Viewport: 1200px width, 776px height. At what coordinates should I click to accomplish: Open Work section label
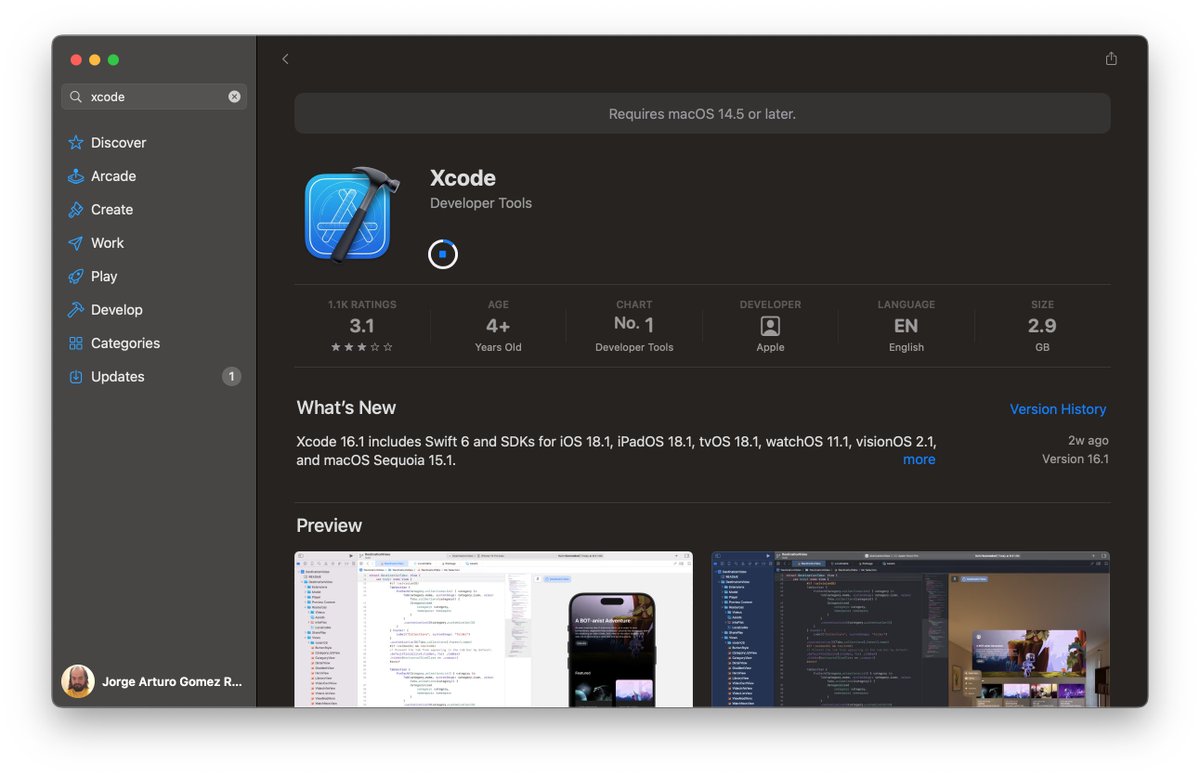tap(107, 243)
